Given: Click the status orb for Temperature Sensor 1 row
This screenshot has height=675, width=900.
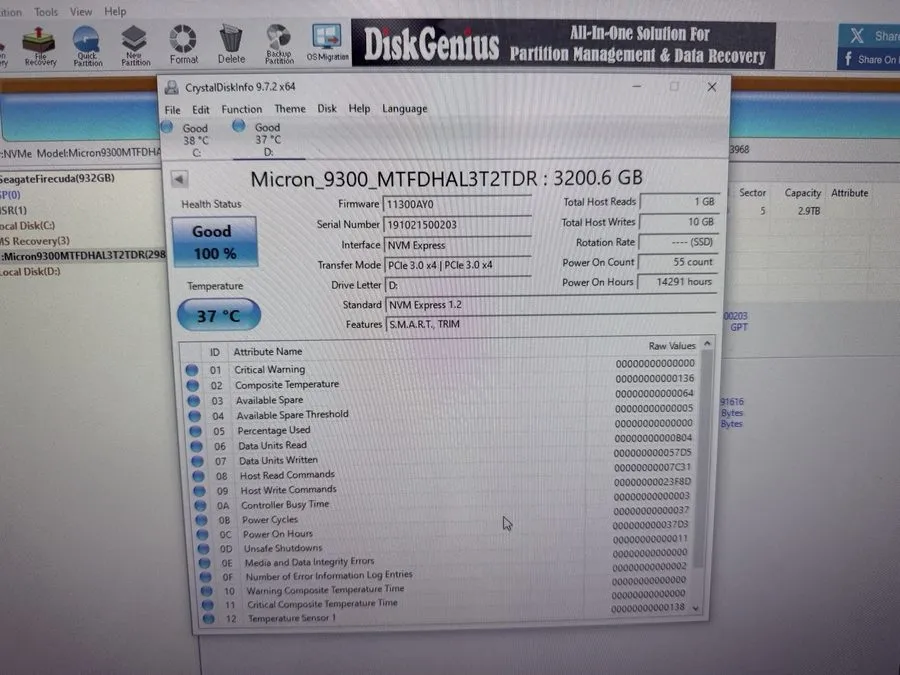Looking at the screenshot, I should (x=208, y=619).
